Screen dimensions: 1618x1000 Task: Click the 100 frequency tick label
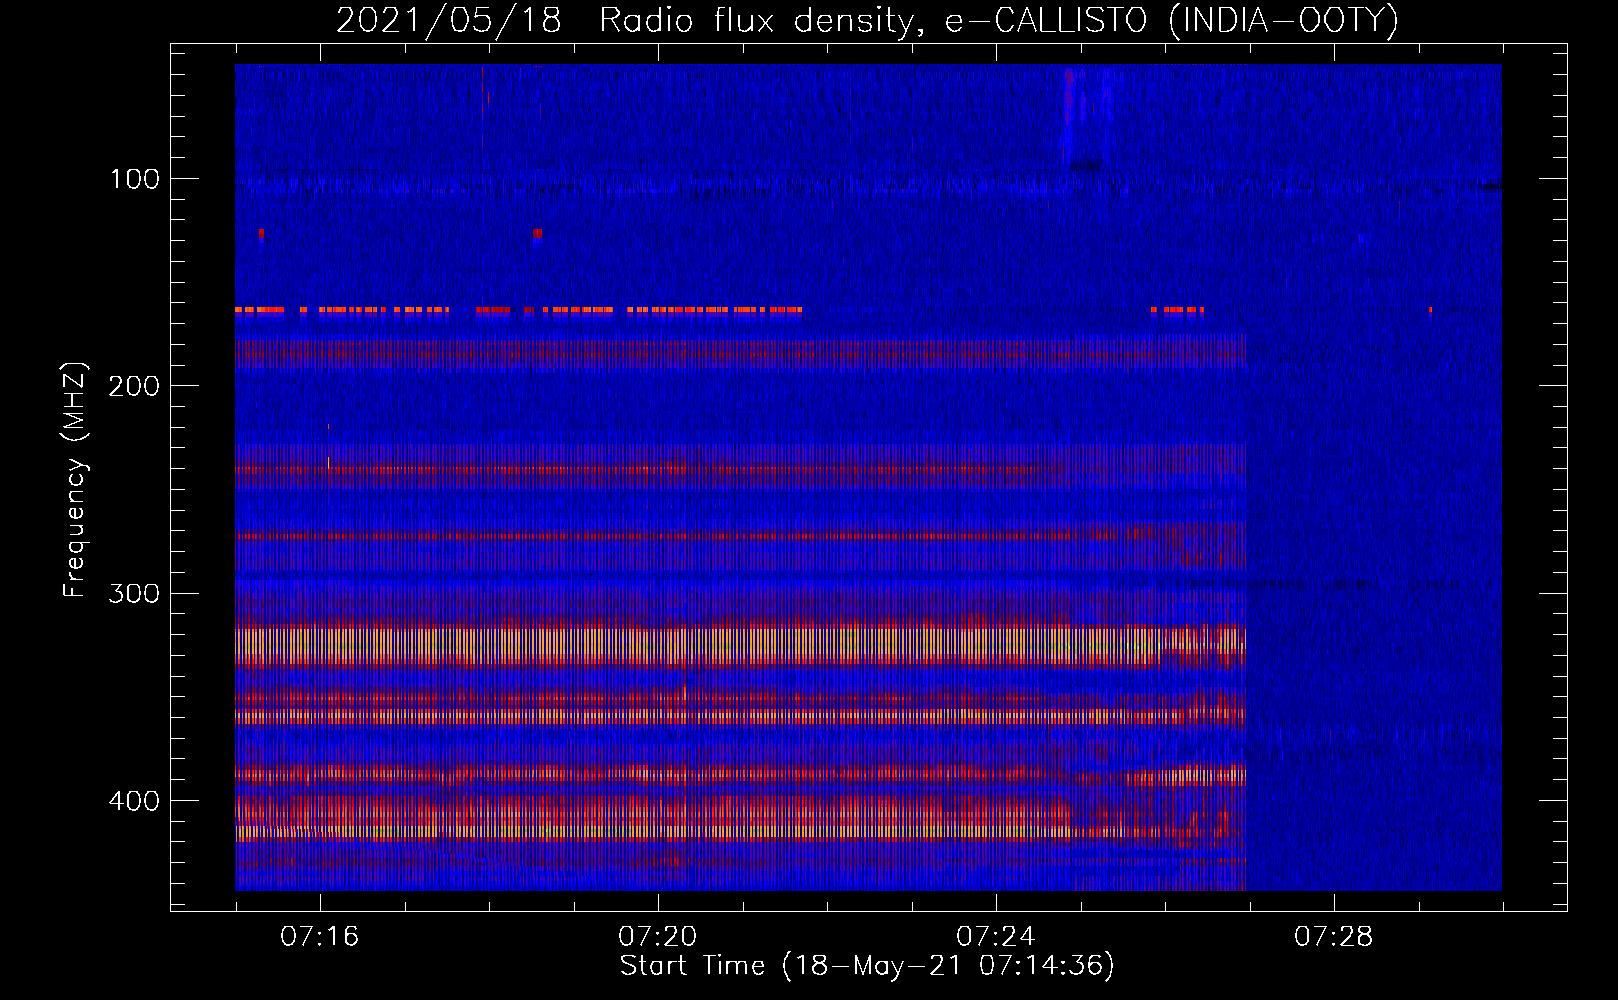pyautogui.click(x=135, y=179)
